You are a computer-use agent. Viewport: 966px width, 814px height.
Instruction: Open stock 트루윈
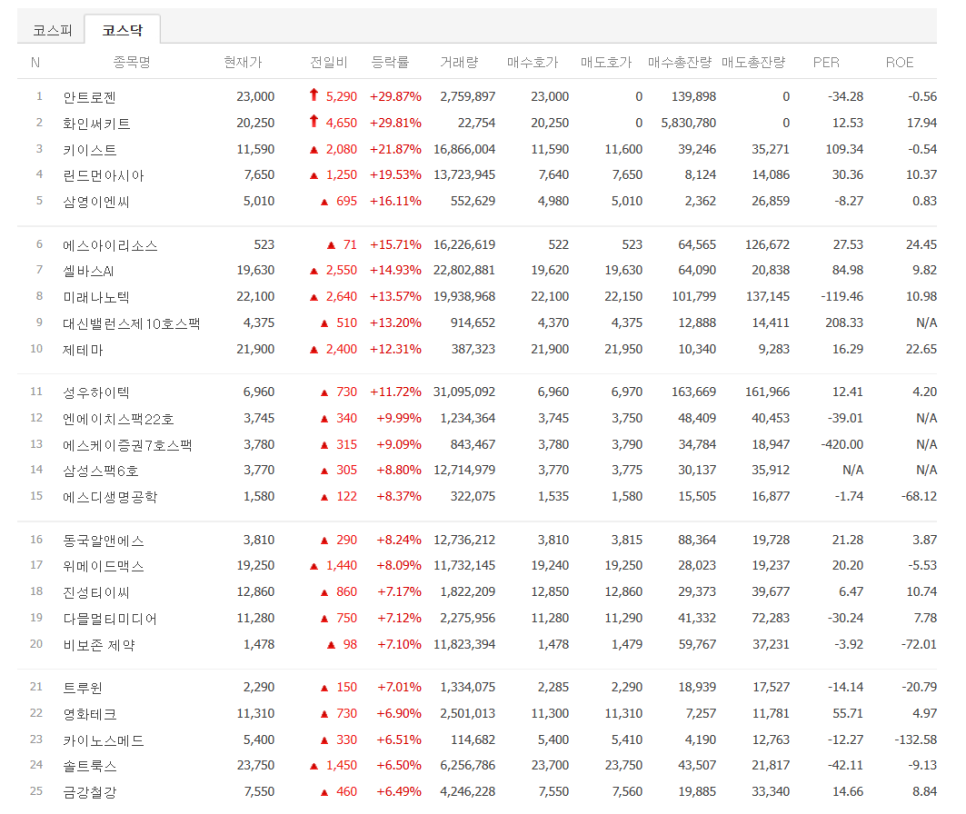pos(83,688)
